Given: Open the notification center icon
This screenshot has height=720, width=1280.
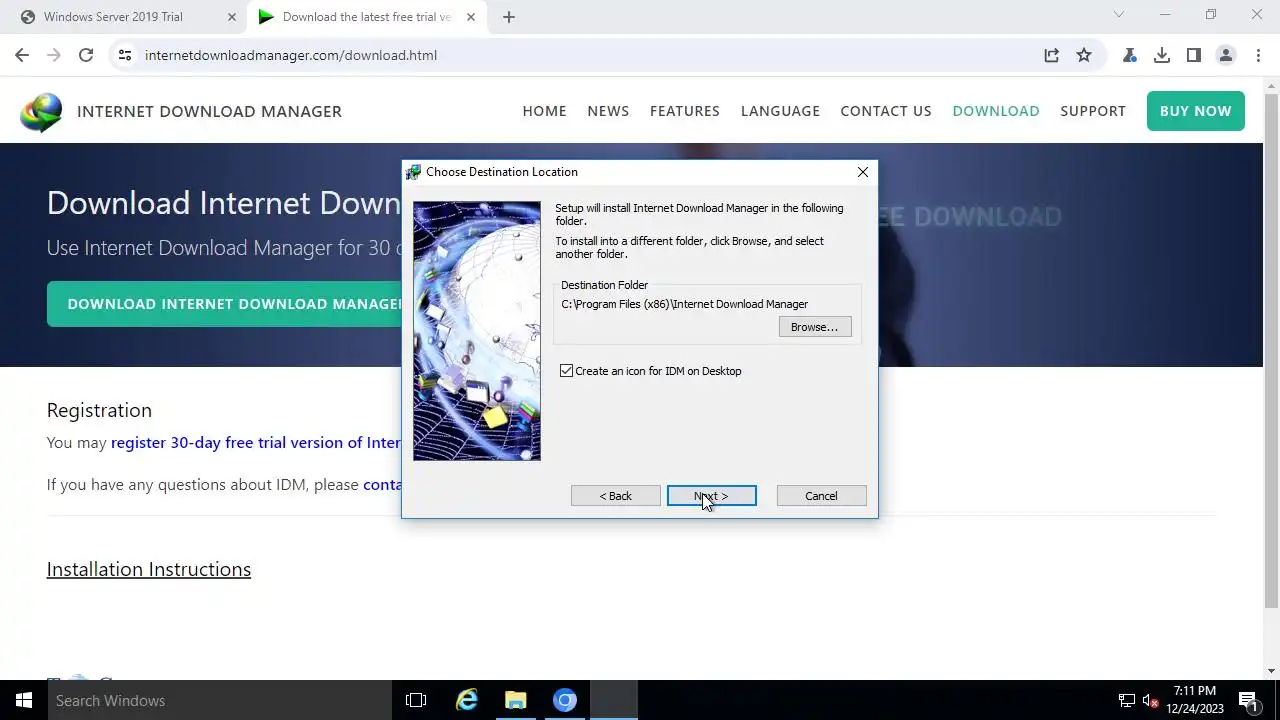Looking at the screenshot, I should (1247, 700).
